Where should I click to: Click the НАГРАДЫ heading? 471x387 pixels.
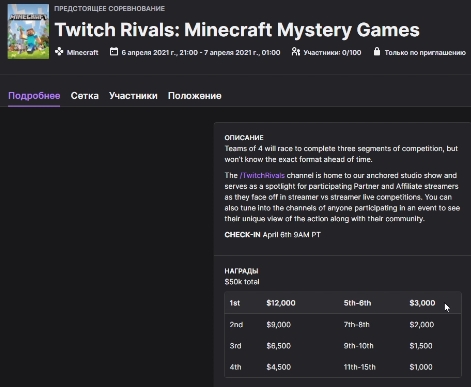tap(242, 271)
